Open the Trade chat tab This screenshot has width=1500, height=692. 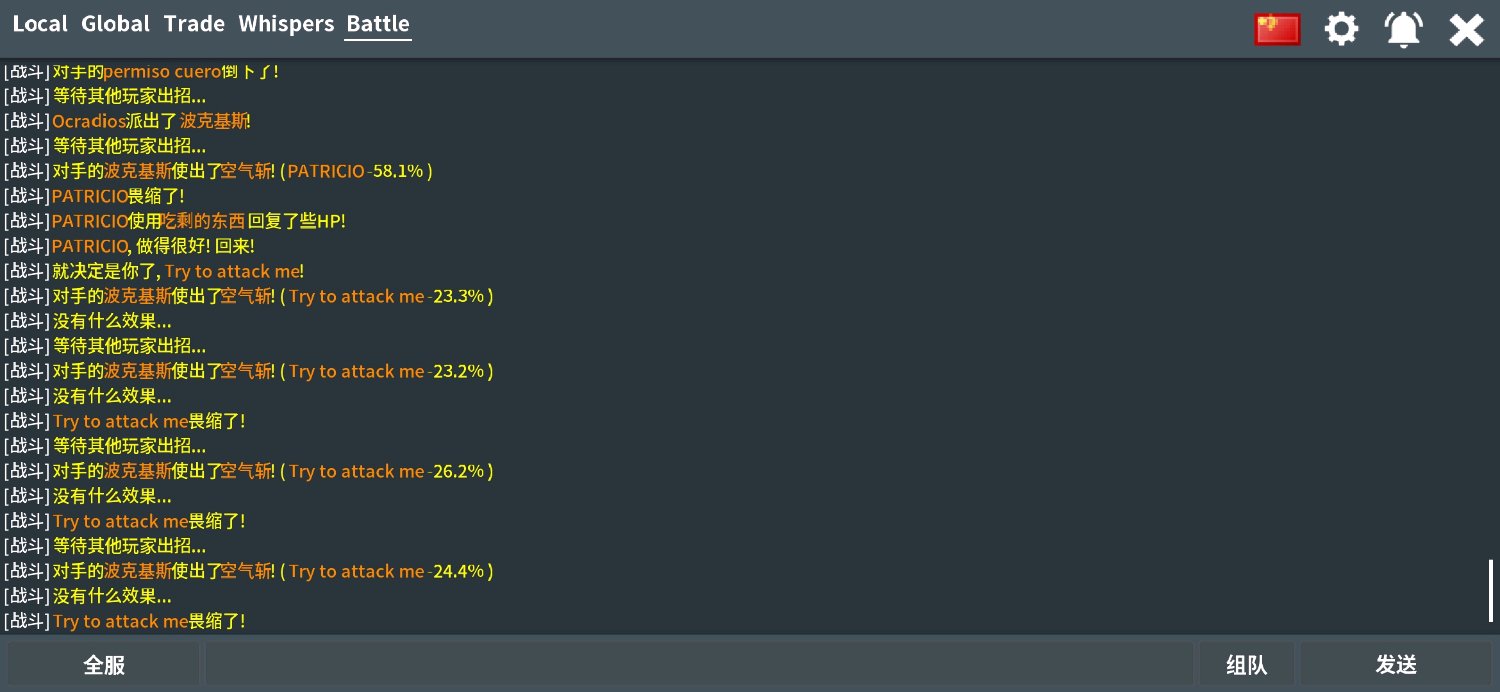[194, 24]
